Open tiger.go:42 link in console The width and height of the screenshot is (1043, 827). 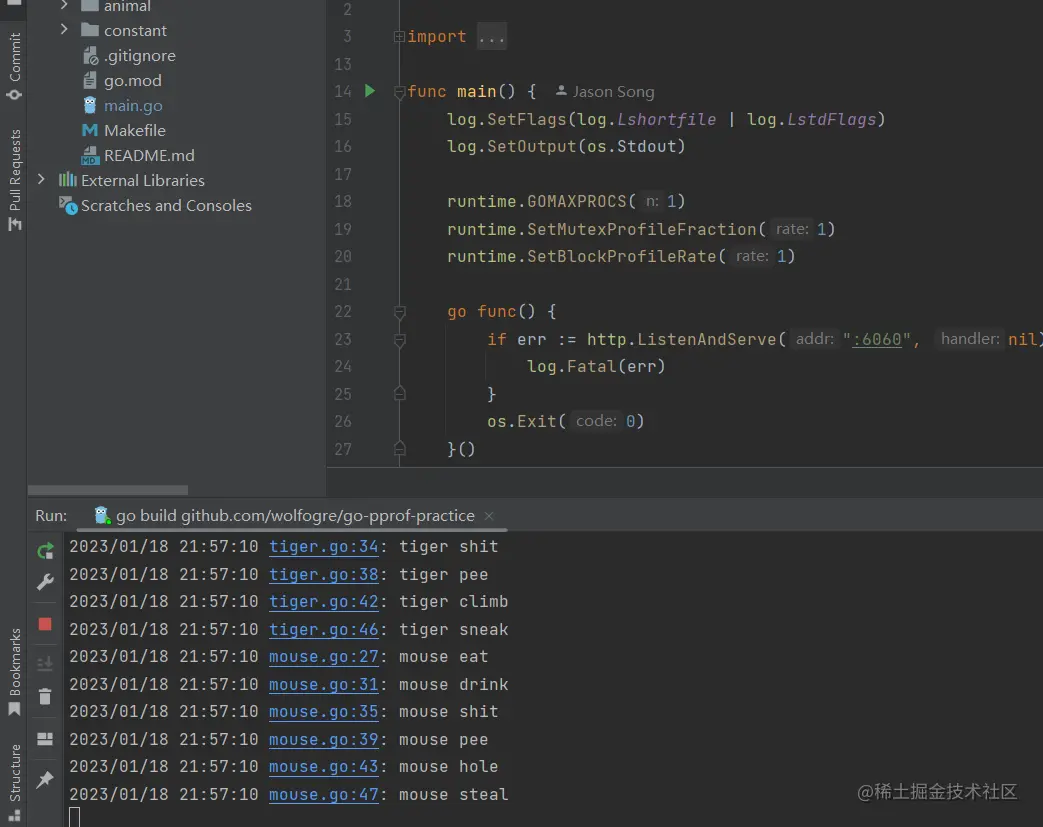323,601
